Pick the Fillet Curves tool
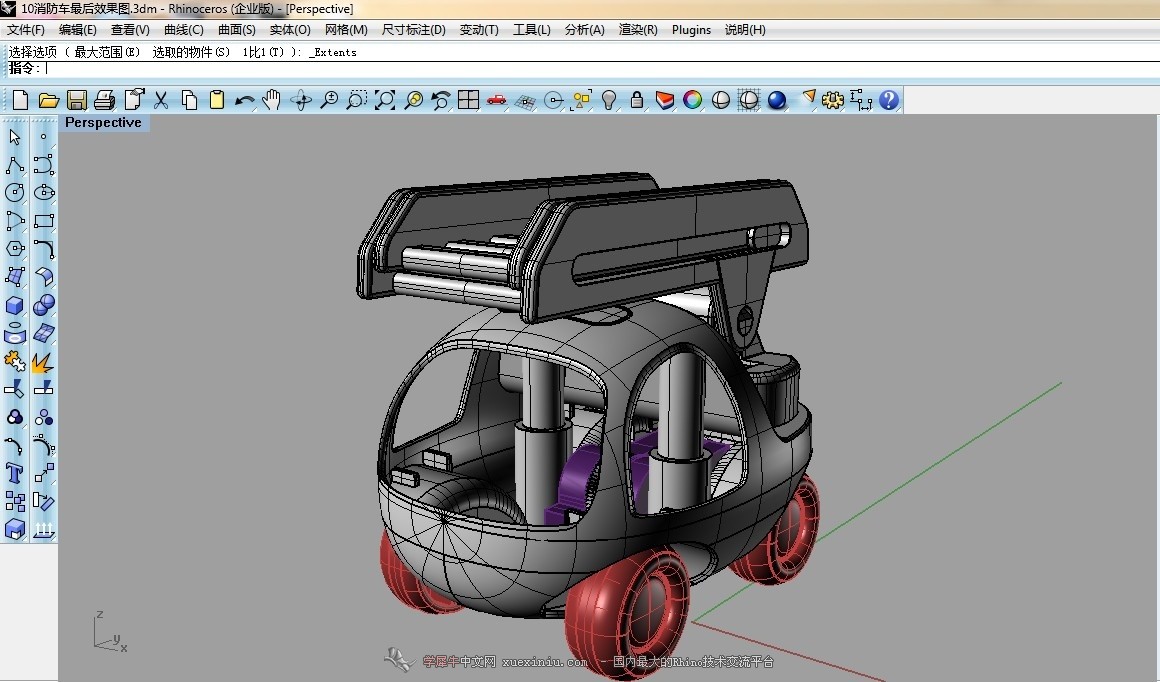This screenshot has width=1160, height=682. (44, 249)
